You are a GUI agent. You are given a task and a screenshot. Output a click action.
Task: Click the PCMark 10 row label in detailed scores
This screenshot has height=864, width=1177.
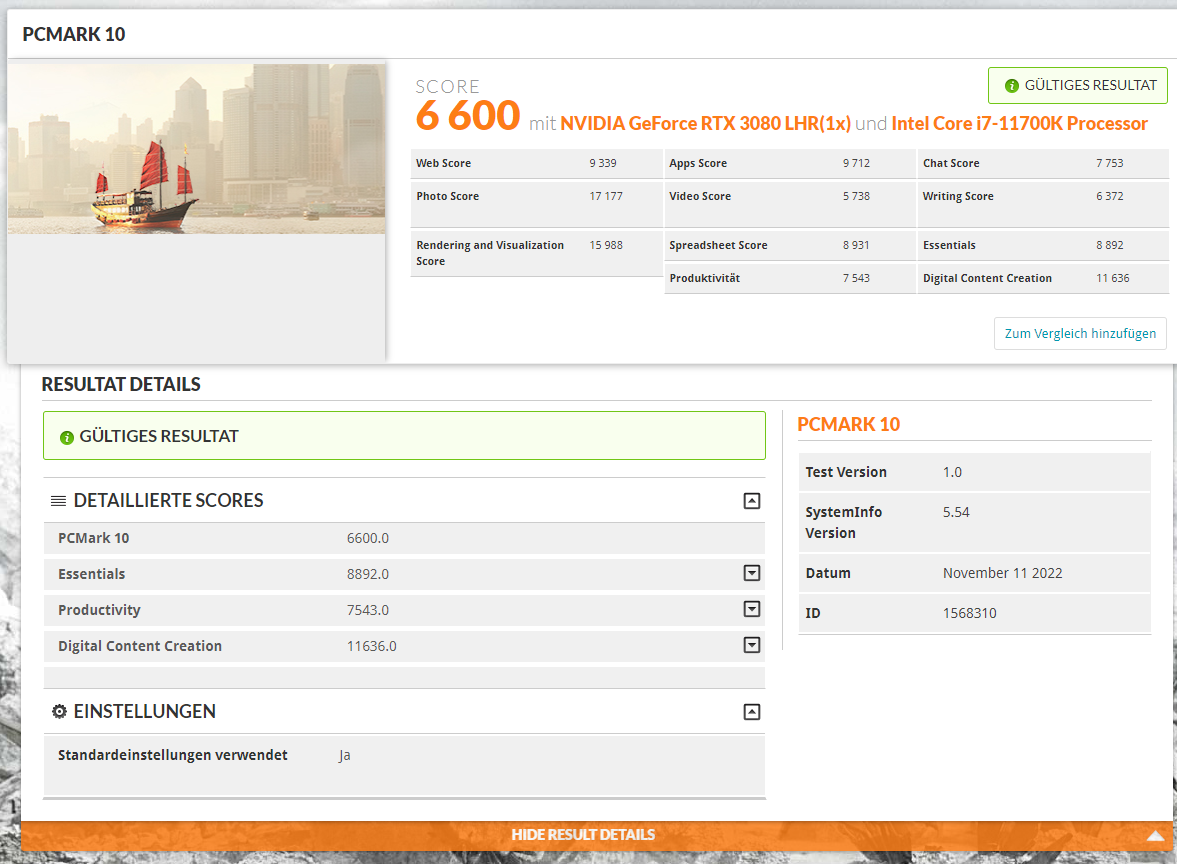point(93,538)
